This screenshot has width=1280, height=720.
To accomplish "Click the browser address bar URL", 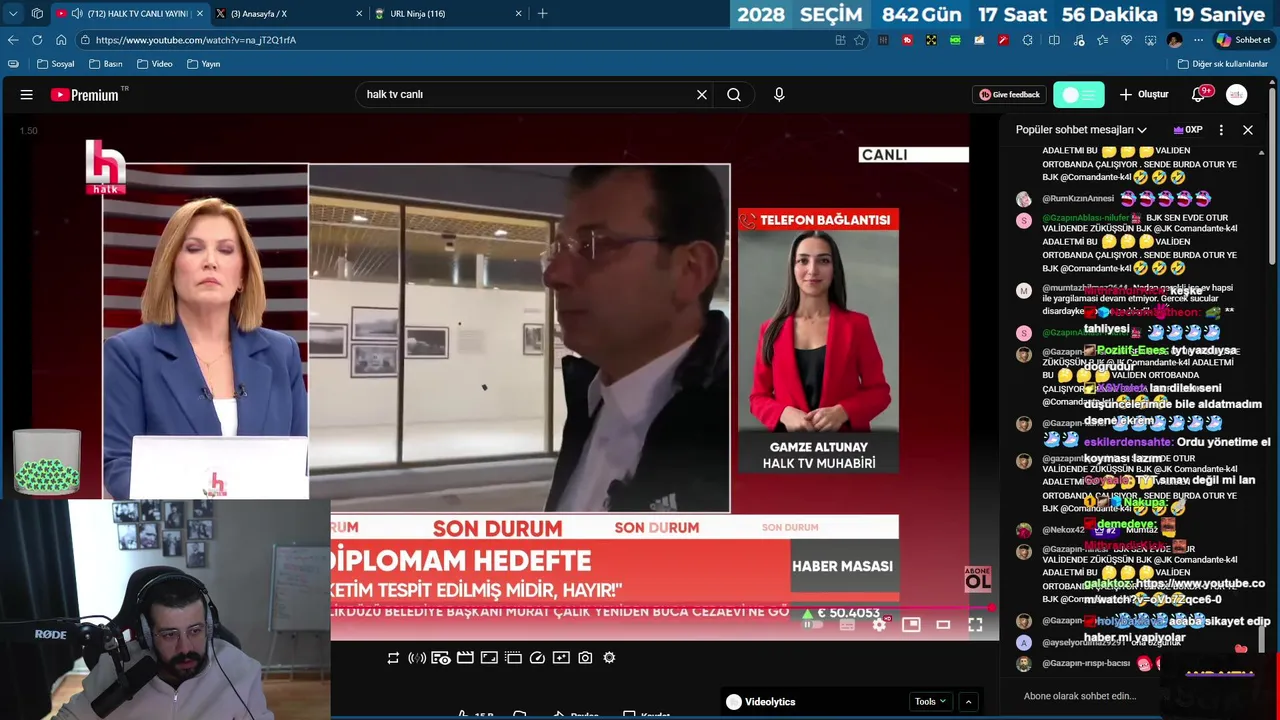I will coord(196,40).
